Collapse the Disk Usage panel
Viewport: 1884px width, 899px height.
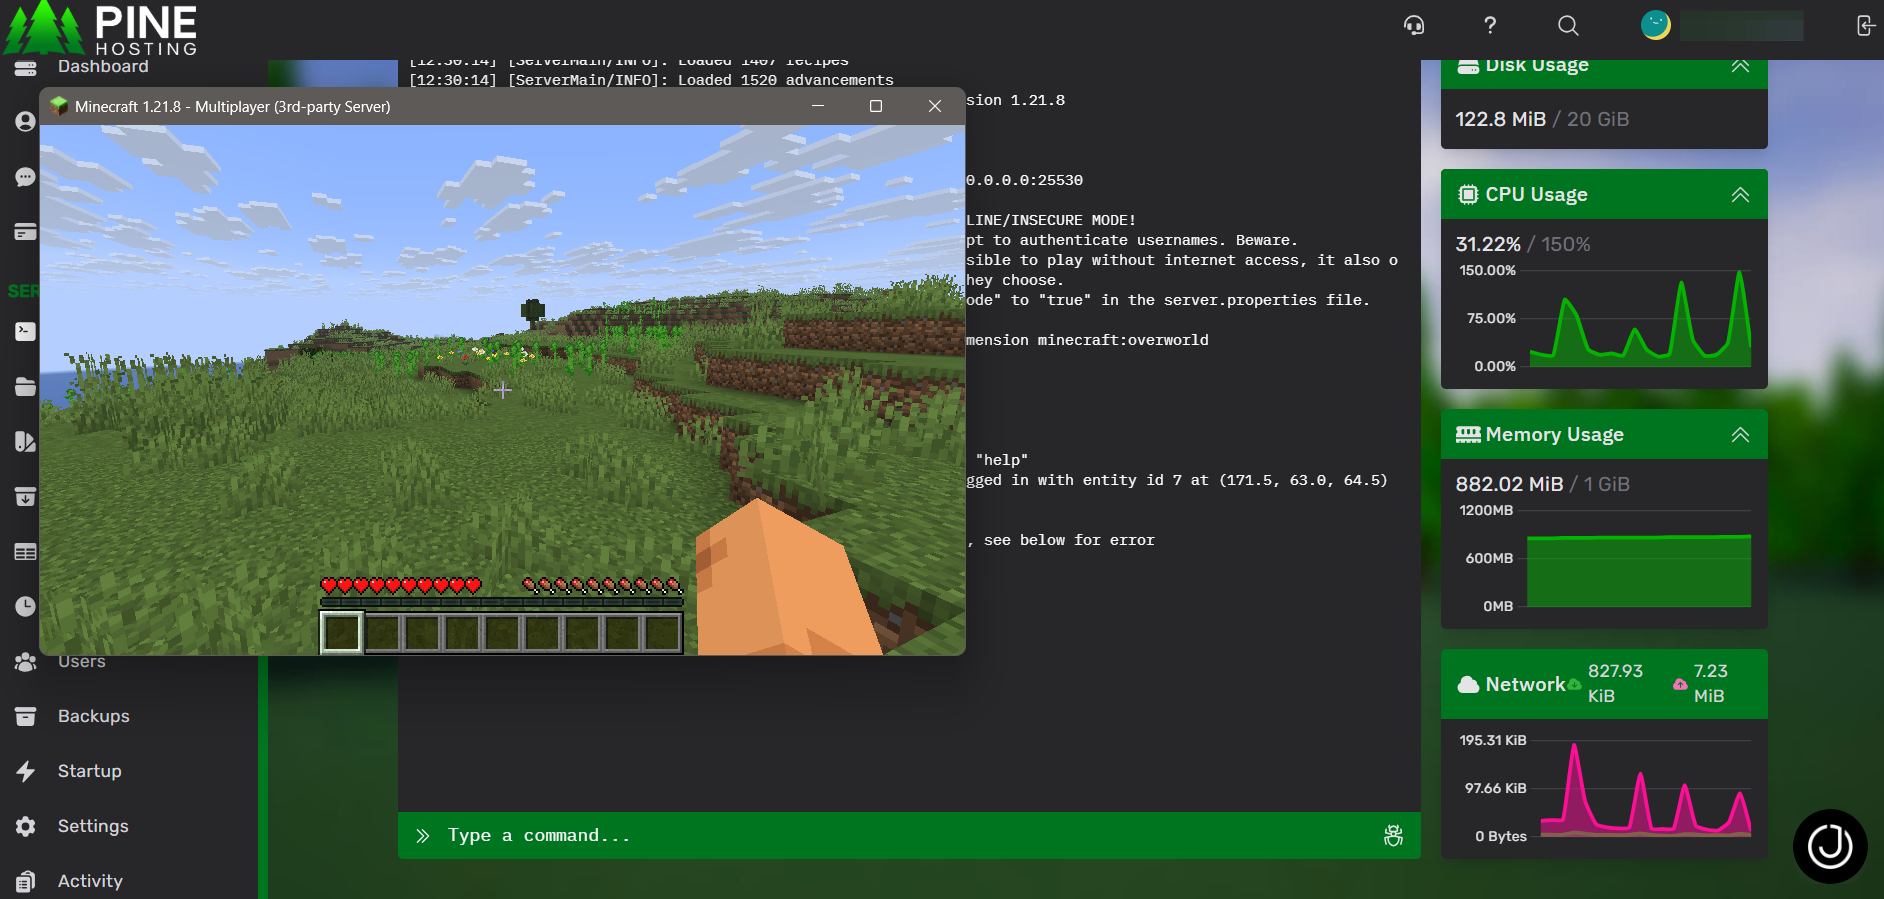coord(1740,66)
